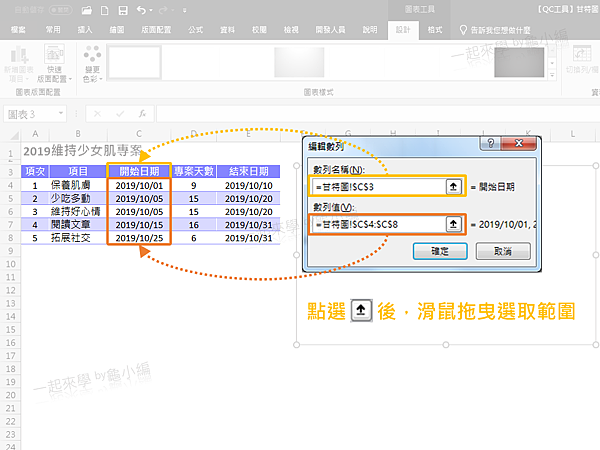
Task: Click new document icon in quick access toolbar
Action: pos(104,10)
